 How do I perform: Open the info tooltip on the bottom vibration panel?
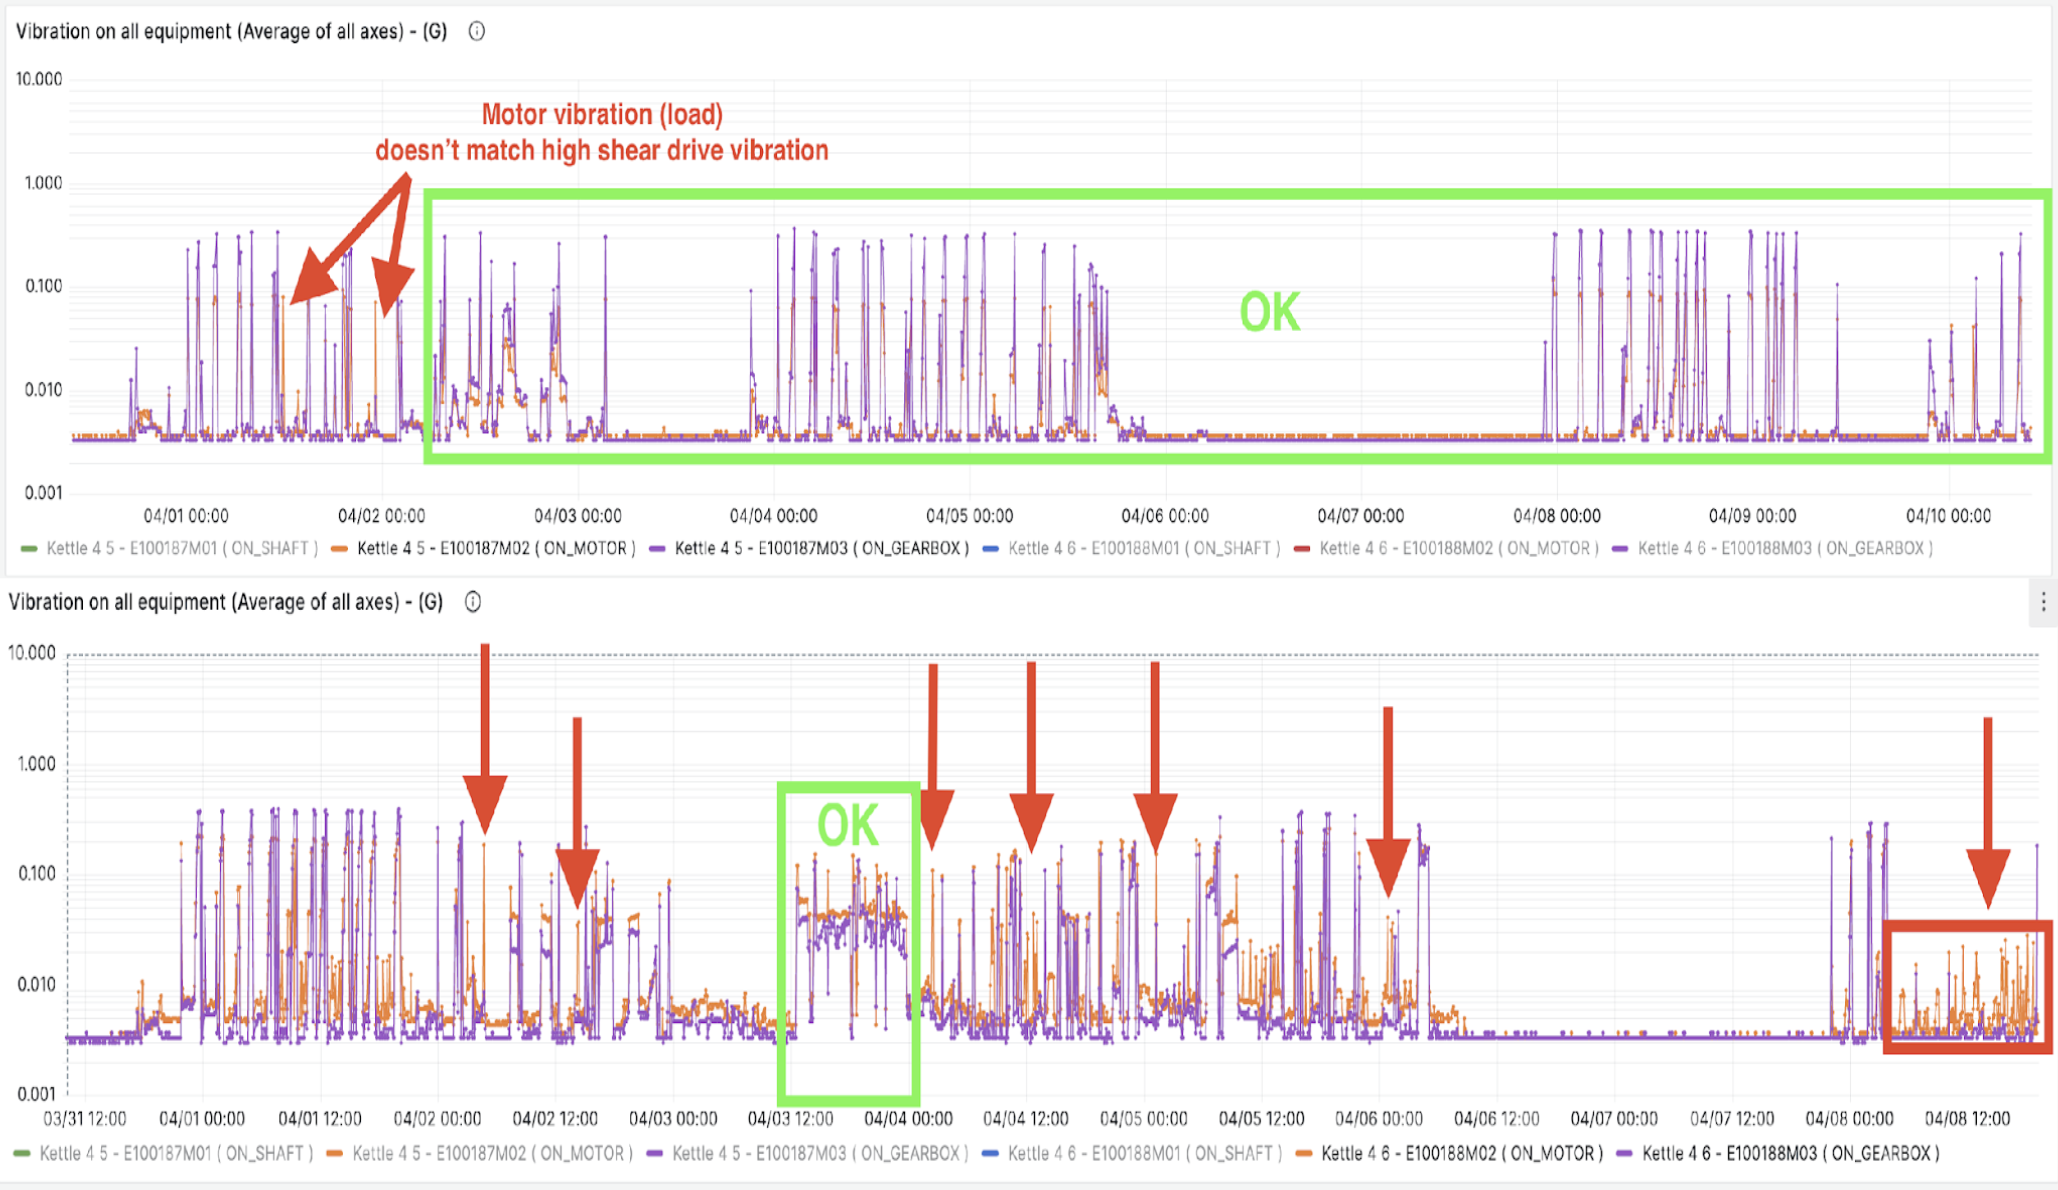(x=471, y=601)
